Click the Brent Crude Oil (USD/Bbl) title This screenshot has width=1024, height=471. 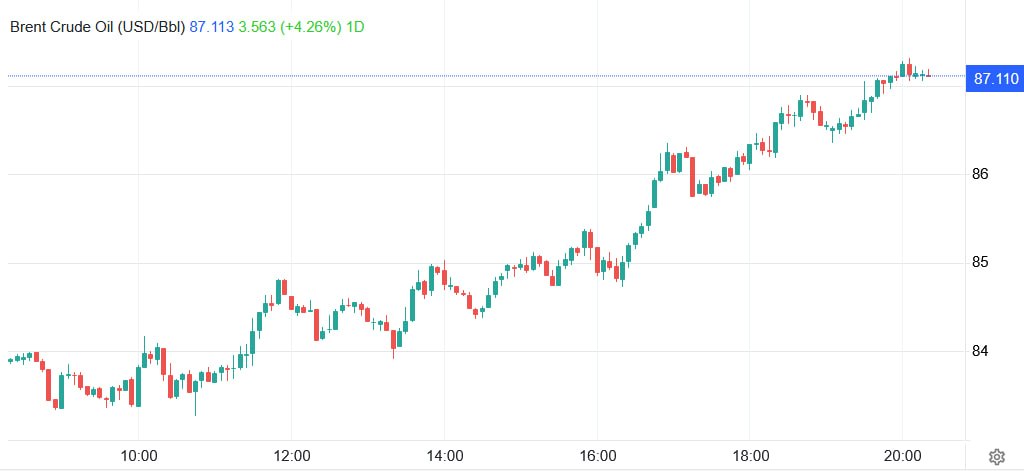97,27
